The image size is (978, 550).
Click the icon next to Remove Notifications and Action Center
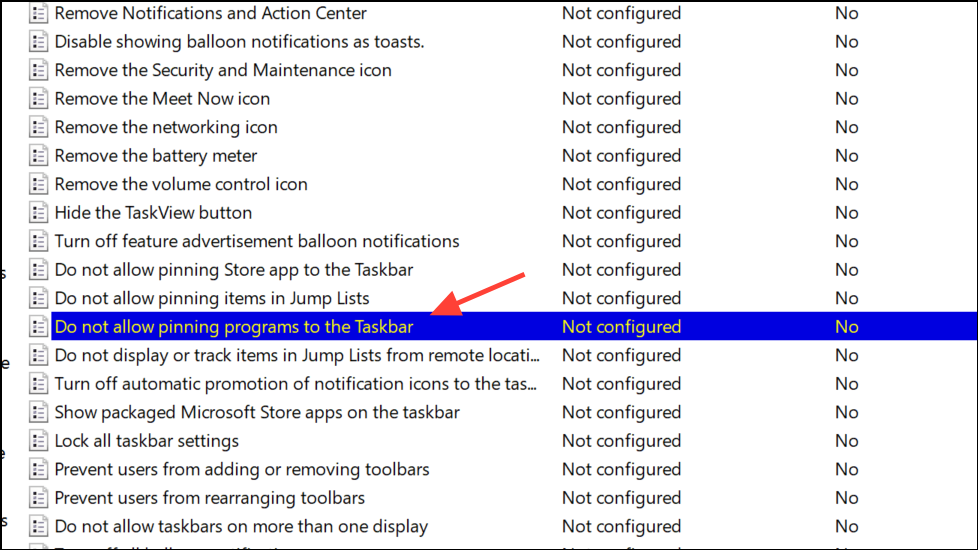click(39, 14)
